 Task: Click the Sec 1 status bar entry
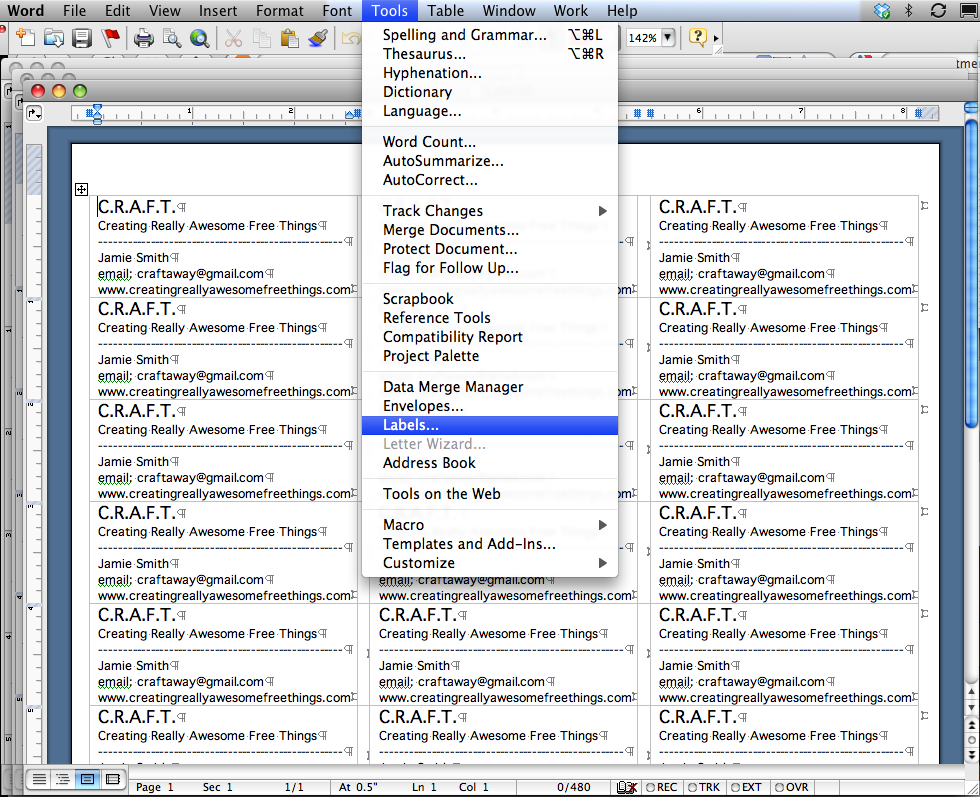(x=218, y=787)
